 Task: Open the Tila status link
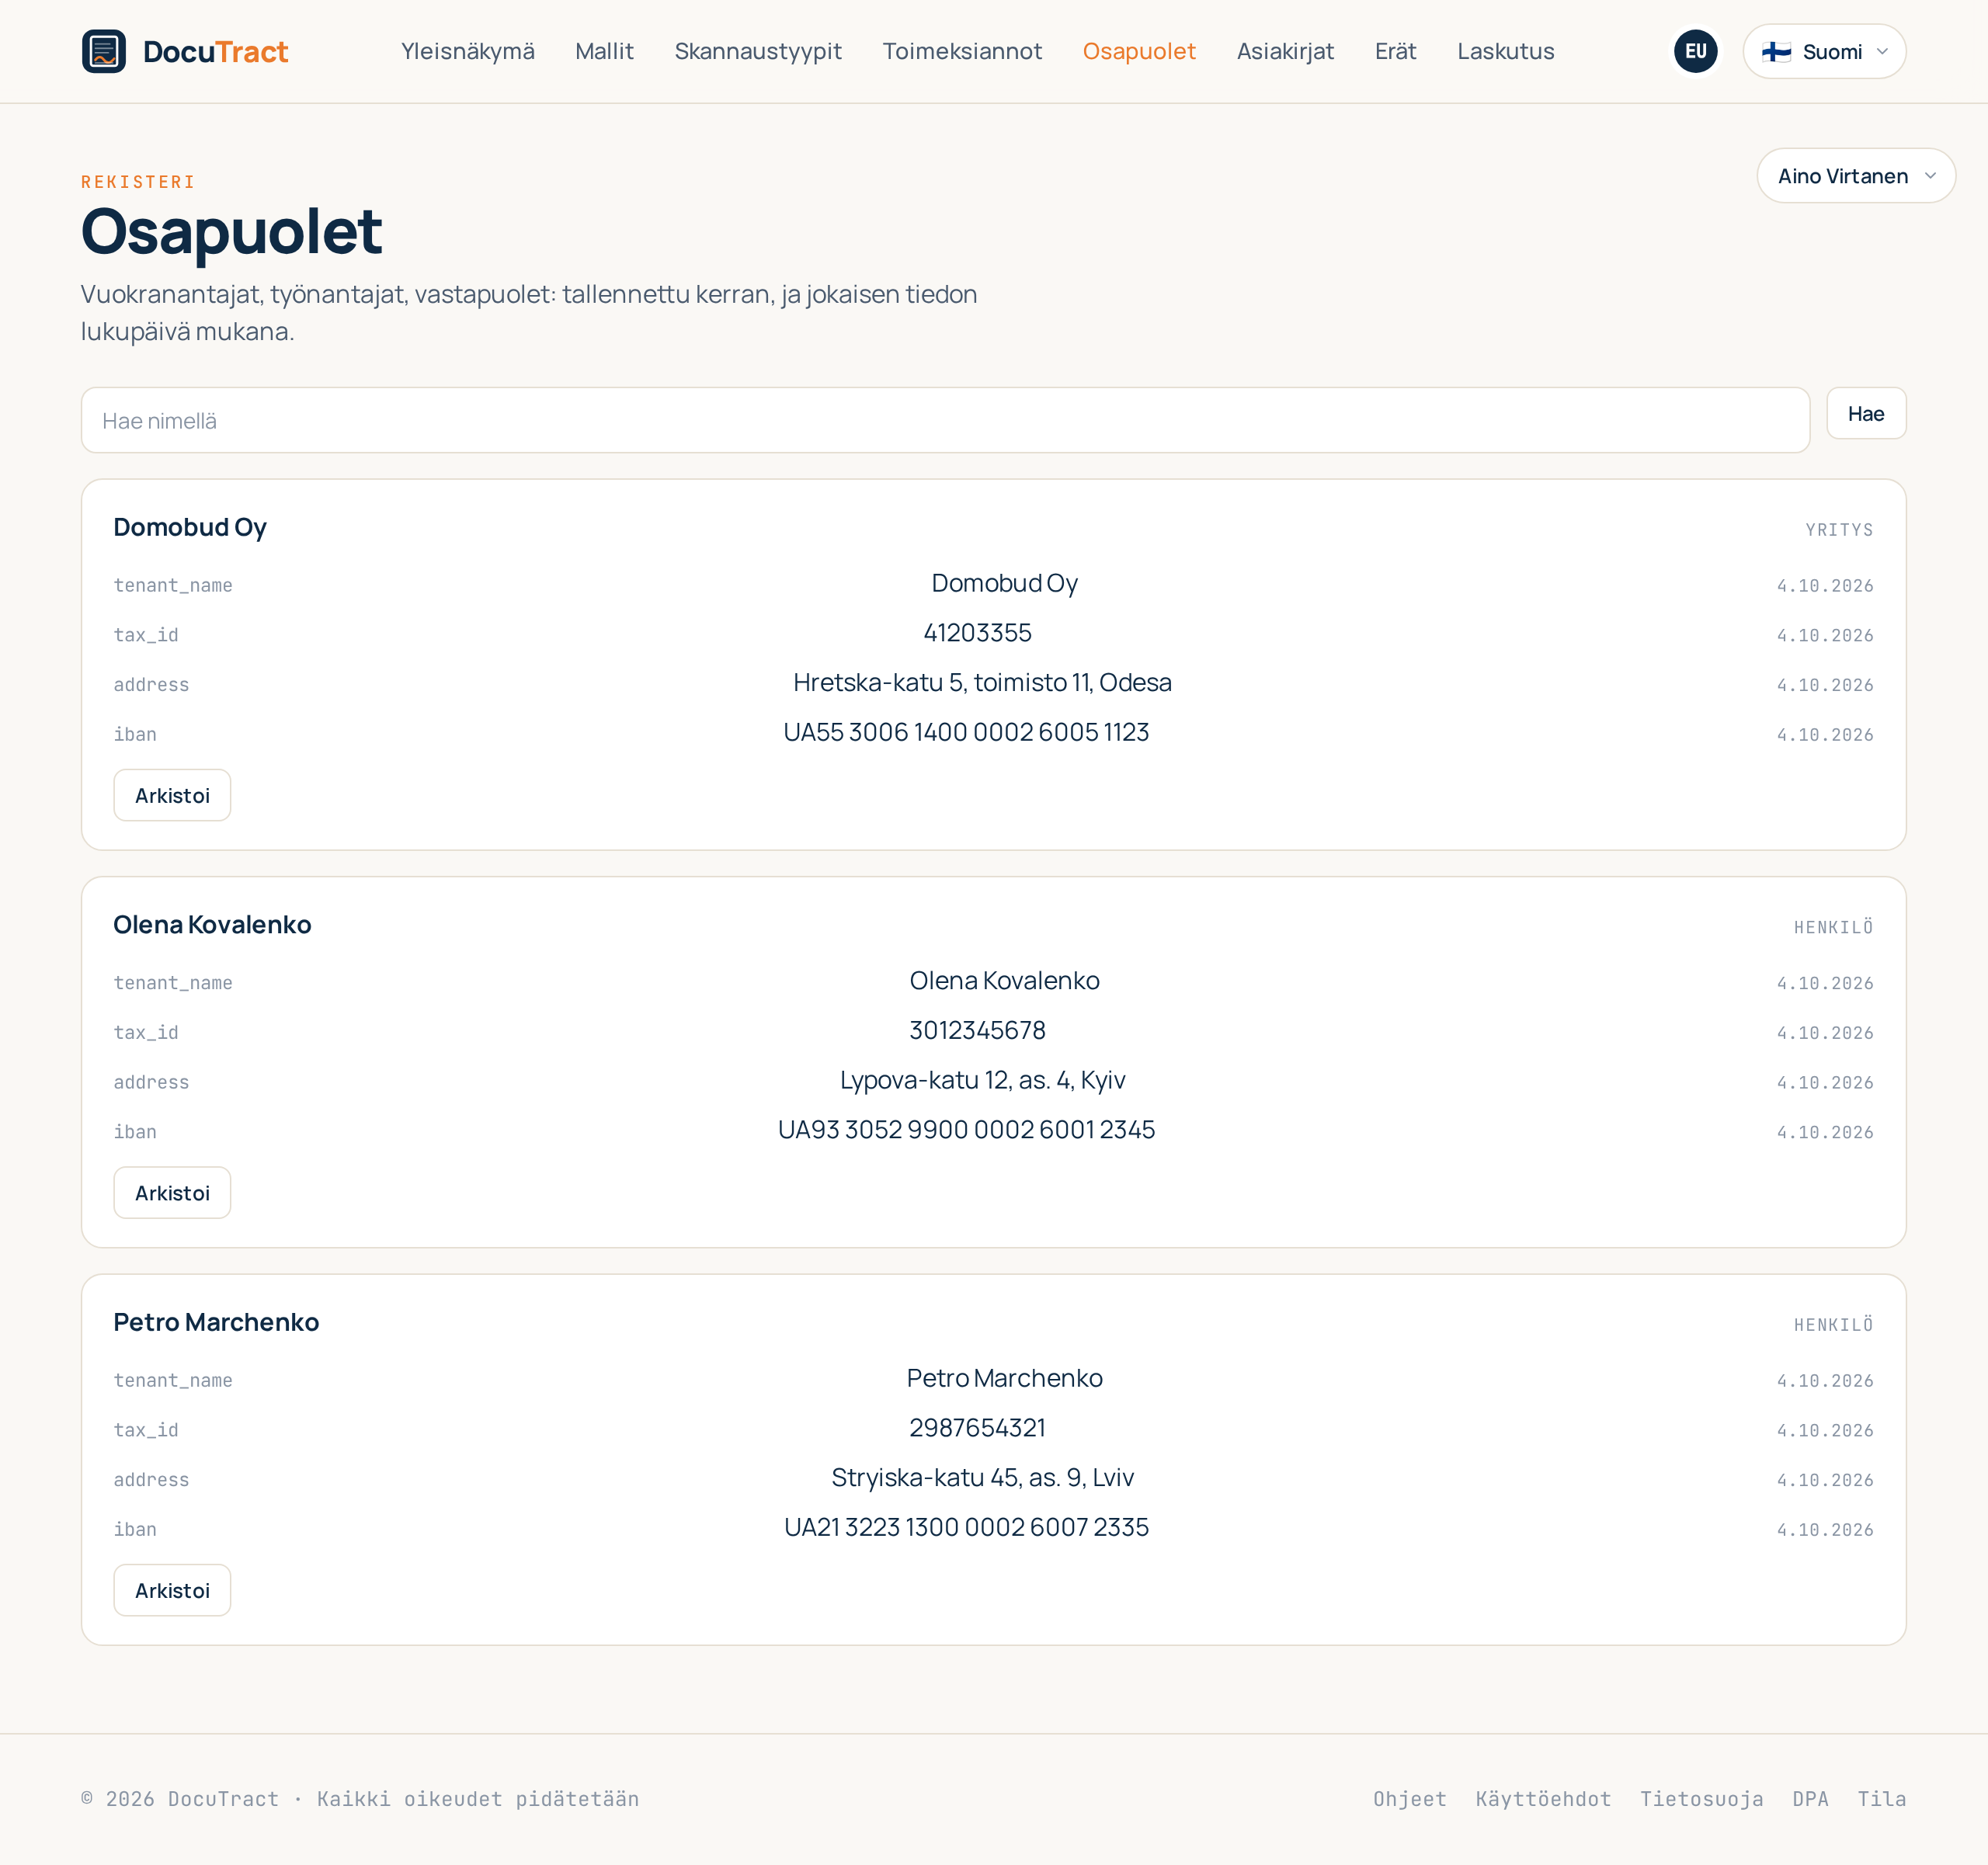(x=1881, y=1799)
